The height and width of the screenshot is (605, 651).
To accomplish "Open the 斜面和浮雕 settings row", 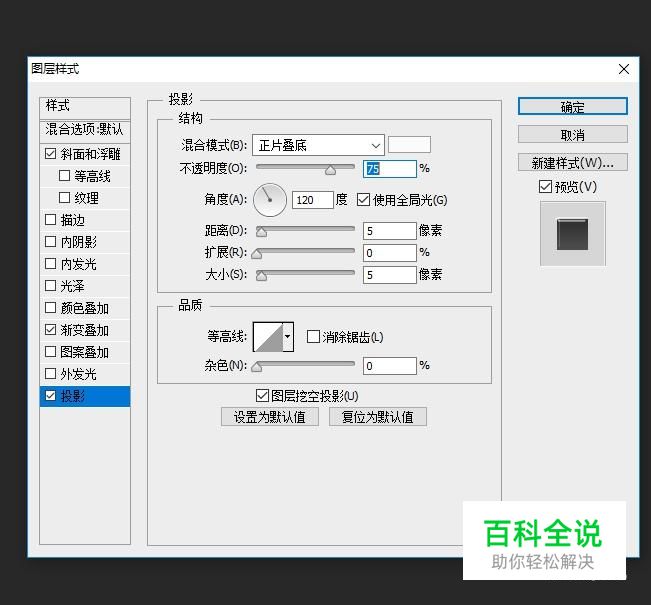I will pos(85,154).
